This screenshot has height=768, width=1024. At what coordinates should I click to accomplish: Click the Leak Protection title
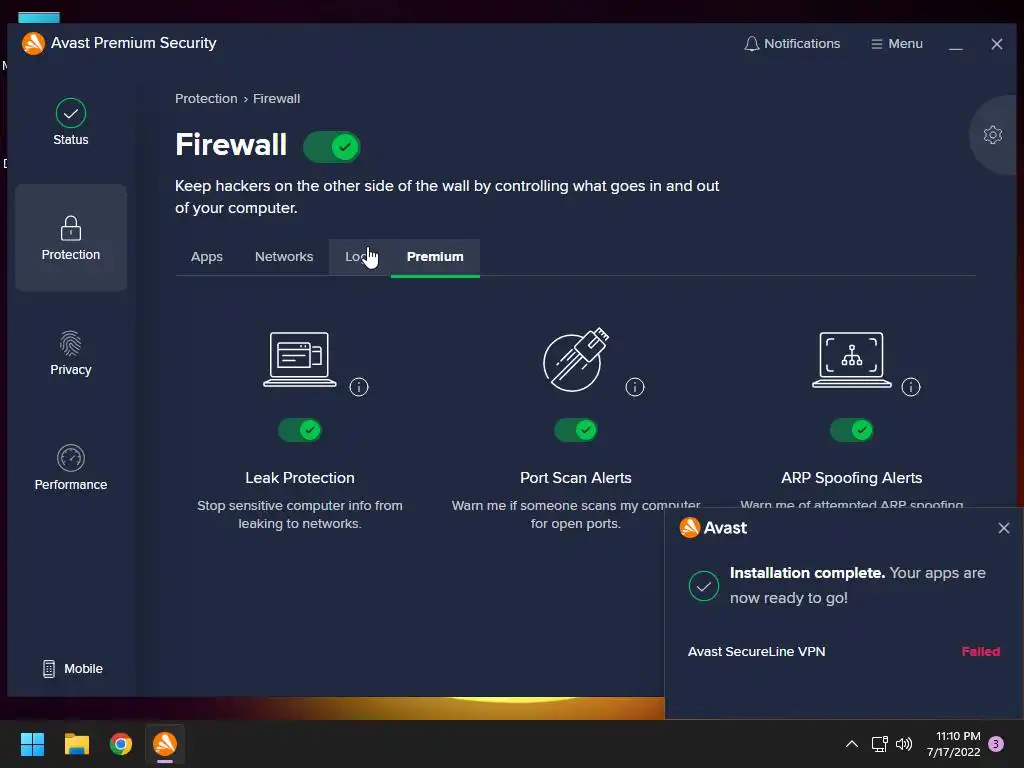tap(300, 478)
